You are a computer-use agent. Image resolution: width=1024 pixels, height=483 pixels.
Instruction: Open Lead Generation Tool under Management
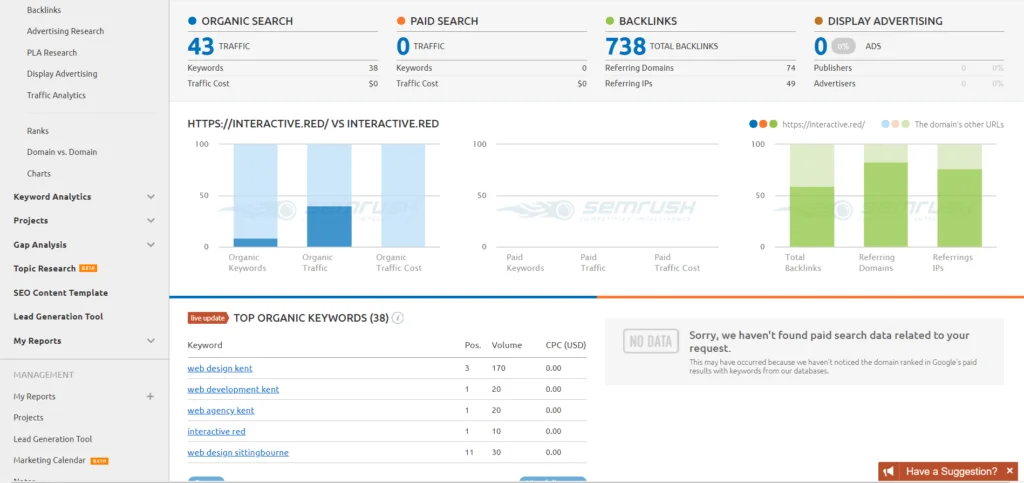click(x=53, y=439)
